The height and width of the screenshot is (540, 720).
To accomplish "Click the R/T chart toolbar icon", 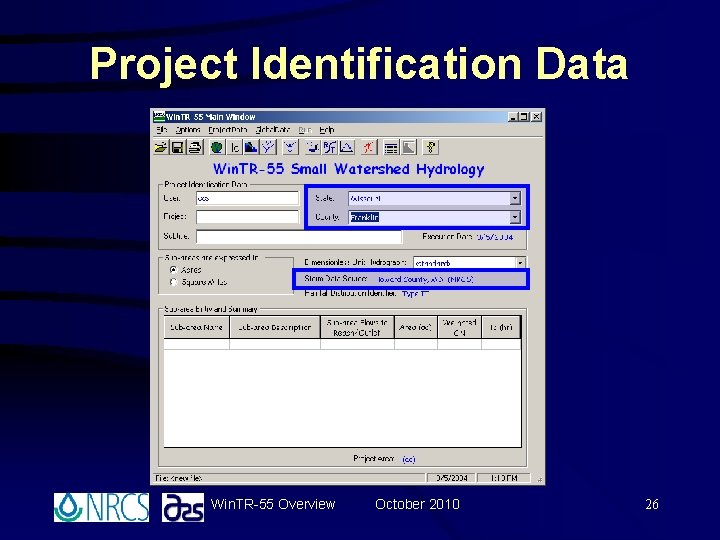I will coord(329,147).
